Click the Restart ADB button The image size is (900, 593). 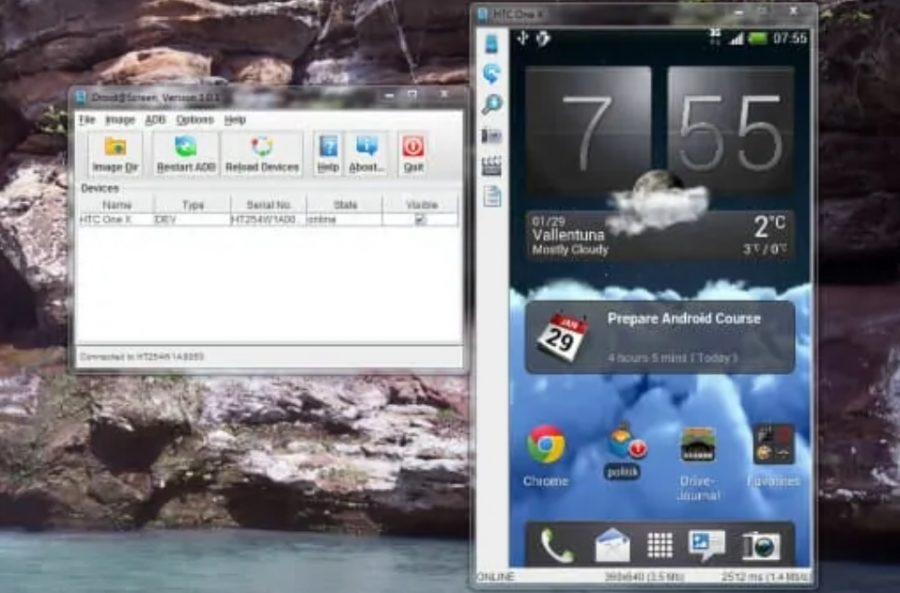pyautogui.click(x=184, y=153)
